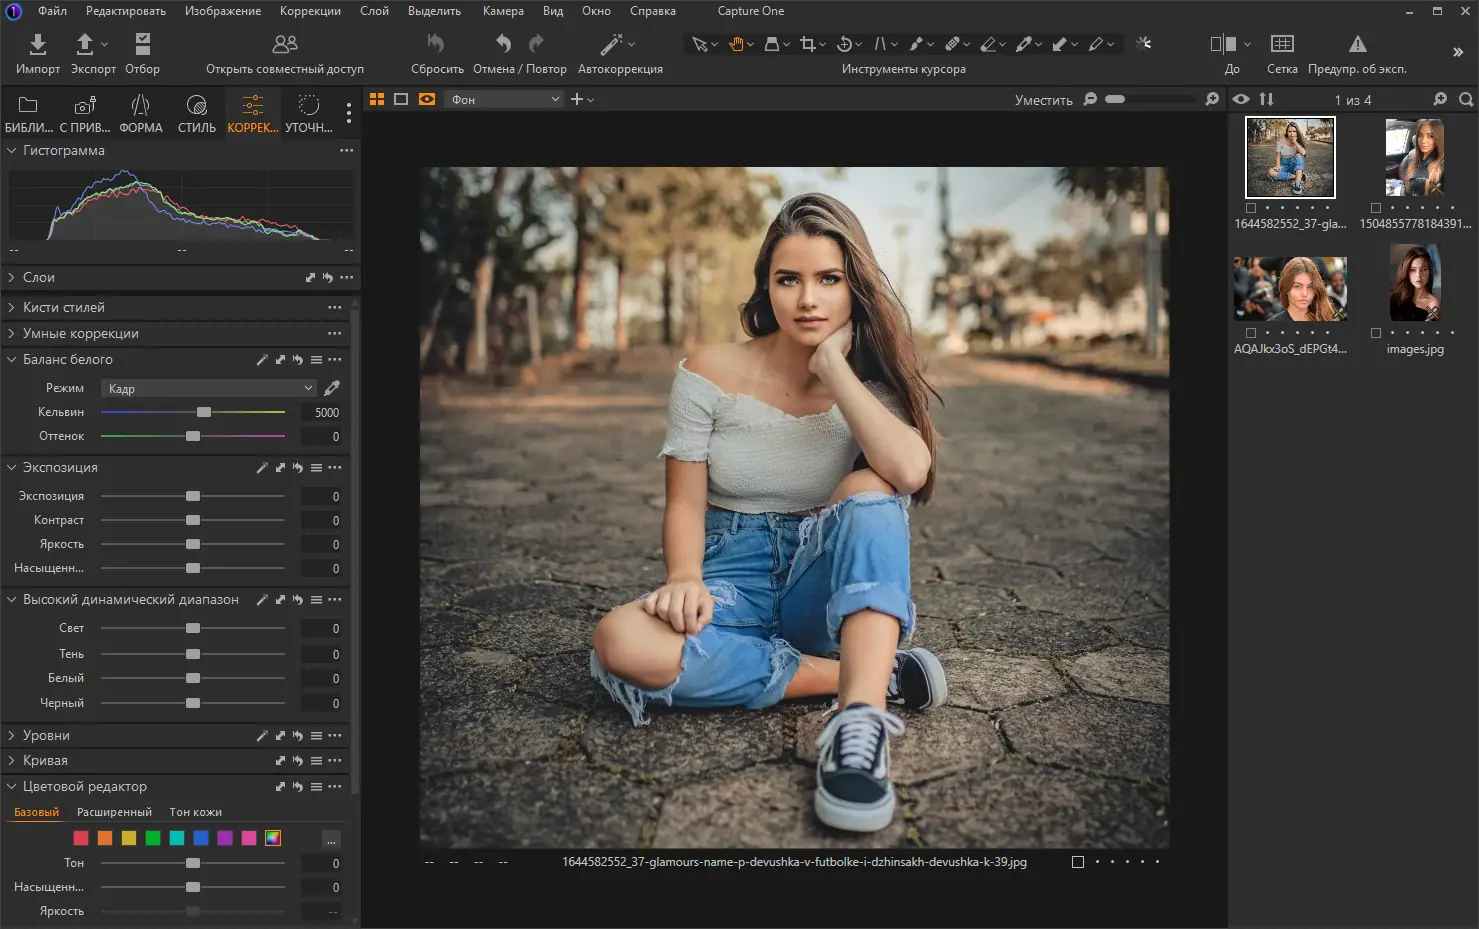
Task: Click the Import icon in the toolbar
Action: [37, 44]
